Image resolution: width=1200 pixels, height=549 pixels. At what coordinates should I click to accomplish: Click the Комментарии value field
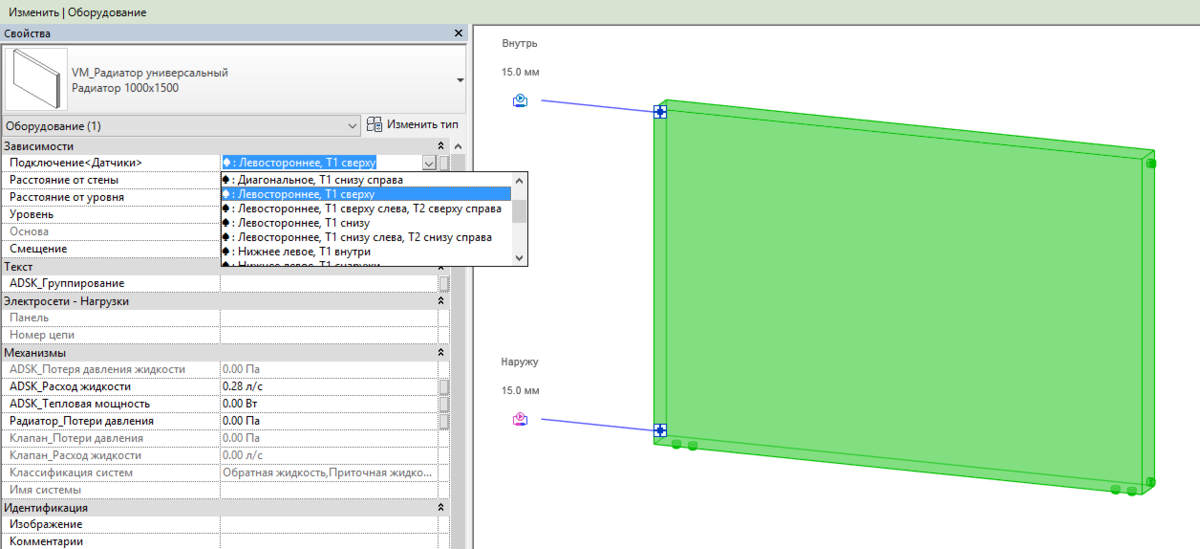(329, 541)
